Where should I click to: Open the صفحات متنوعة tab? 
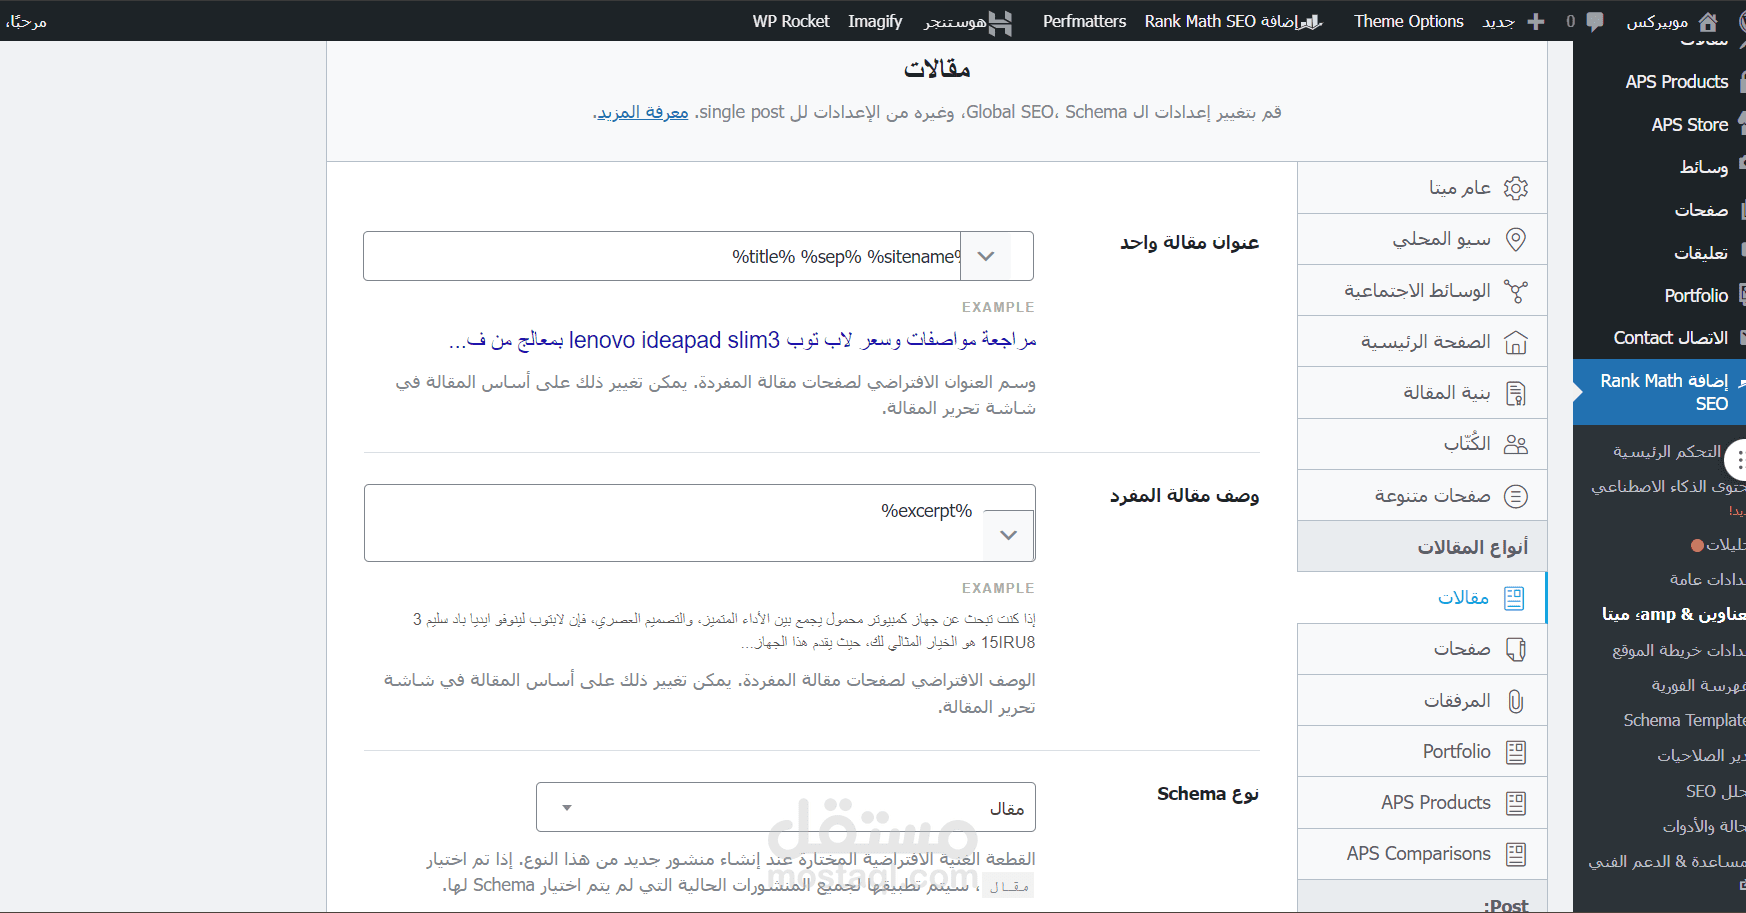tap(1422, 496)
